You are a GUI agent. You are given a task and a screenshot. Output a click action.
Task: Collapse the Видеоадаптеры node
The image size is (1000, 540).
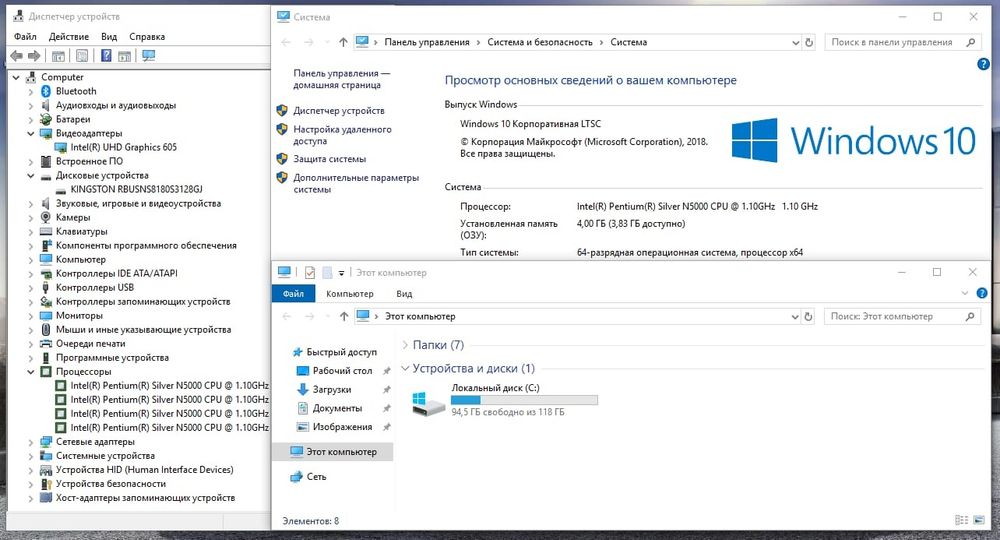pos(31,133)
